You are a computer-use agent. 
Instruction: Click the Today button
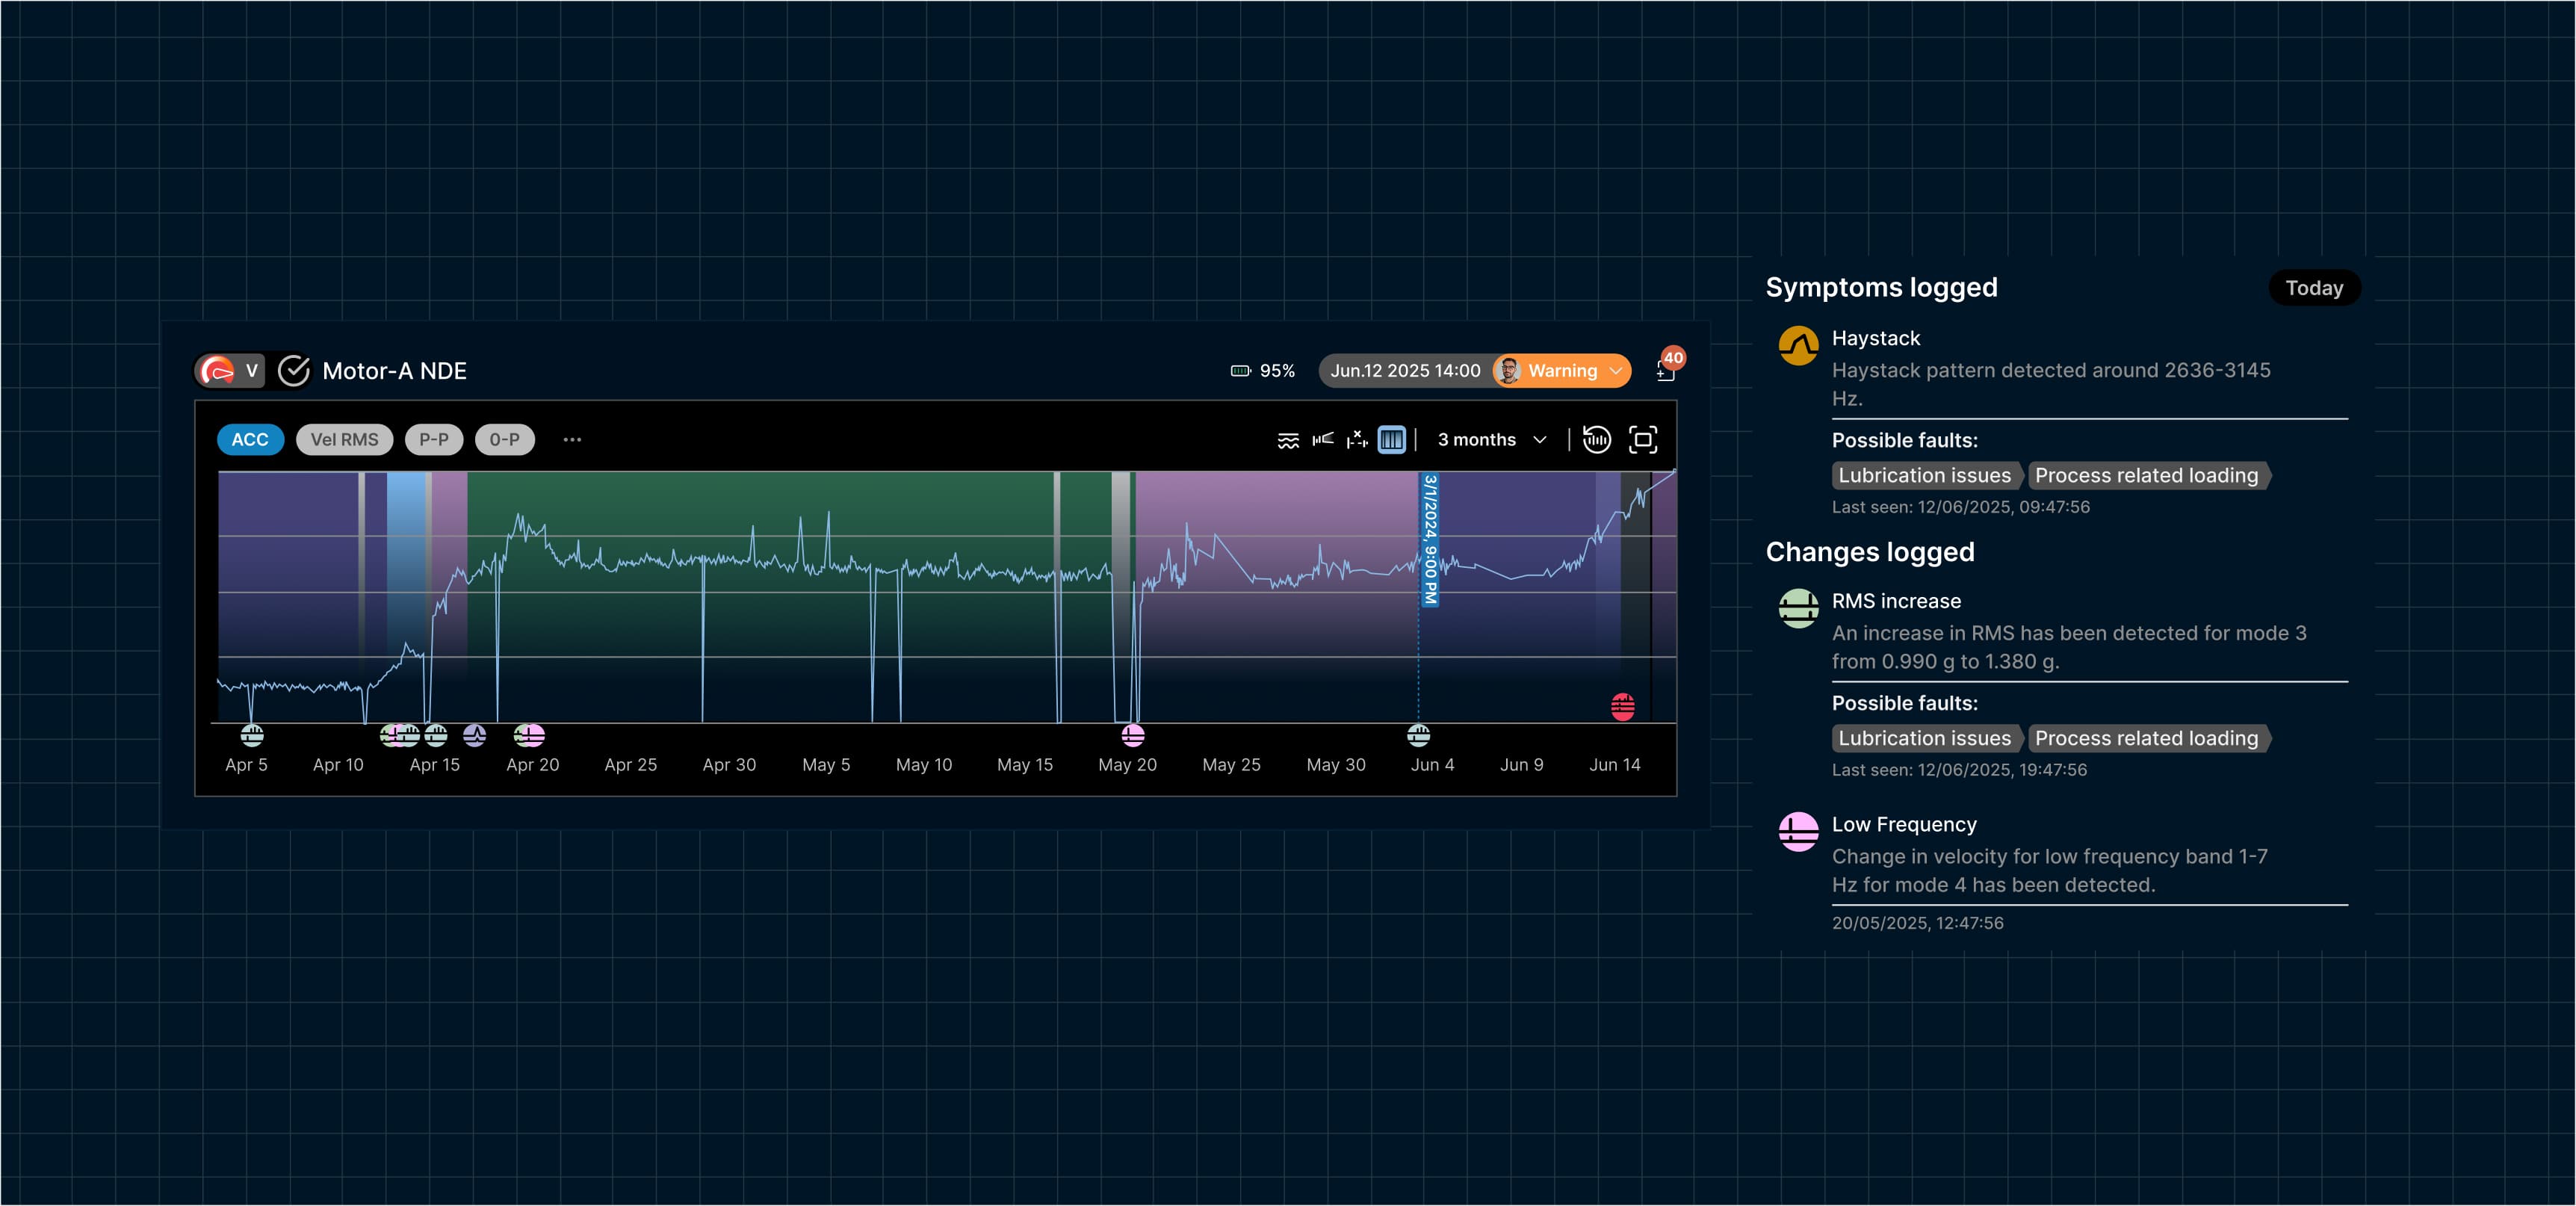pos(2314,288)
